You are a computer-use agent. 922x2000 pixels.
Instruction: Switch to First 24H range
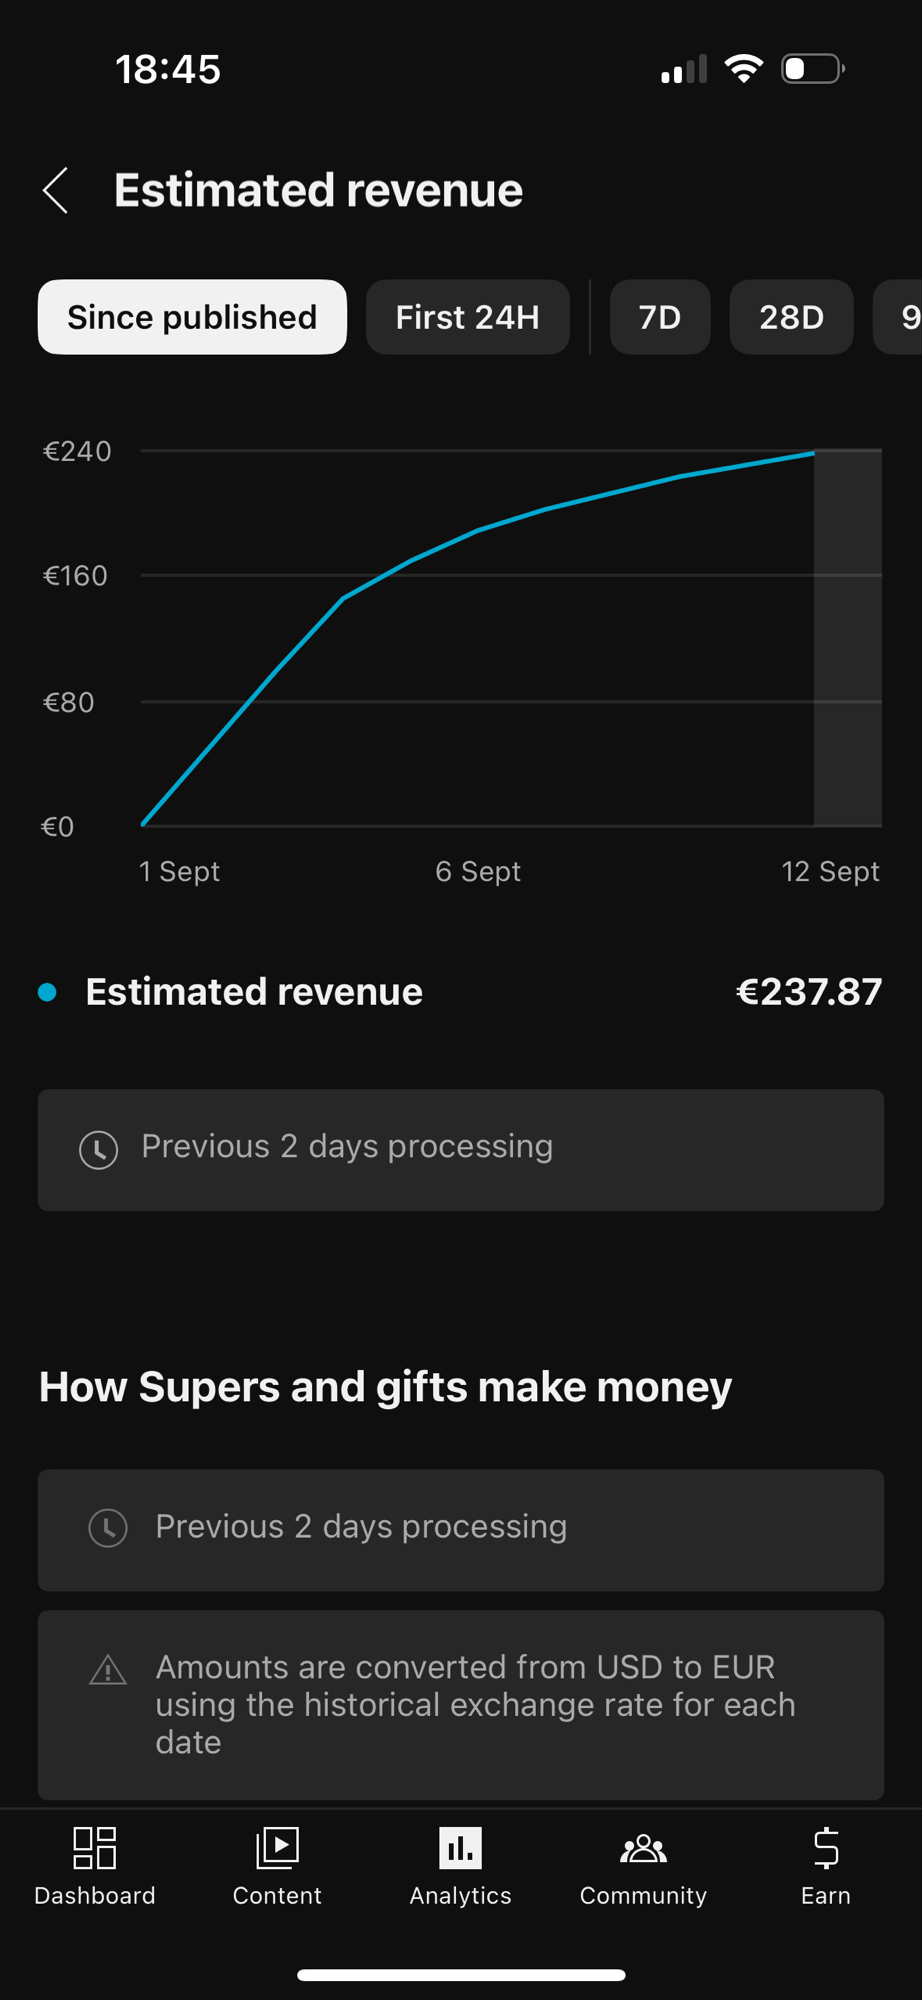pos(467,317)
